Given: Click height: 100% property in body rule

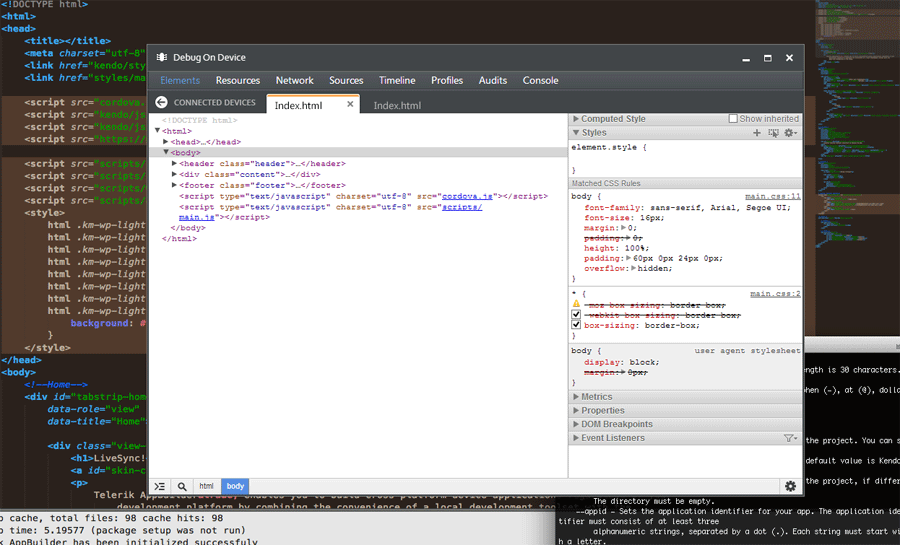Looking at the screenshot, I should point(616,248).
